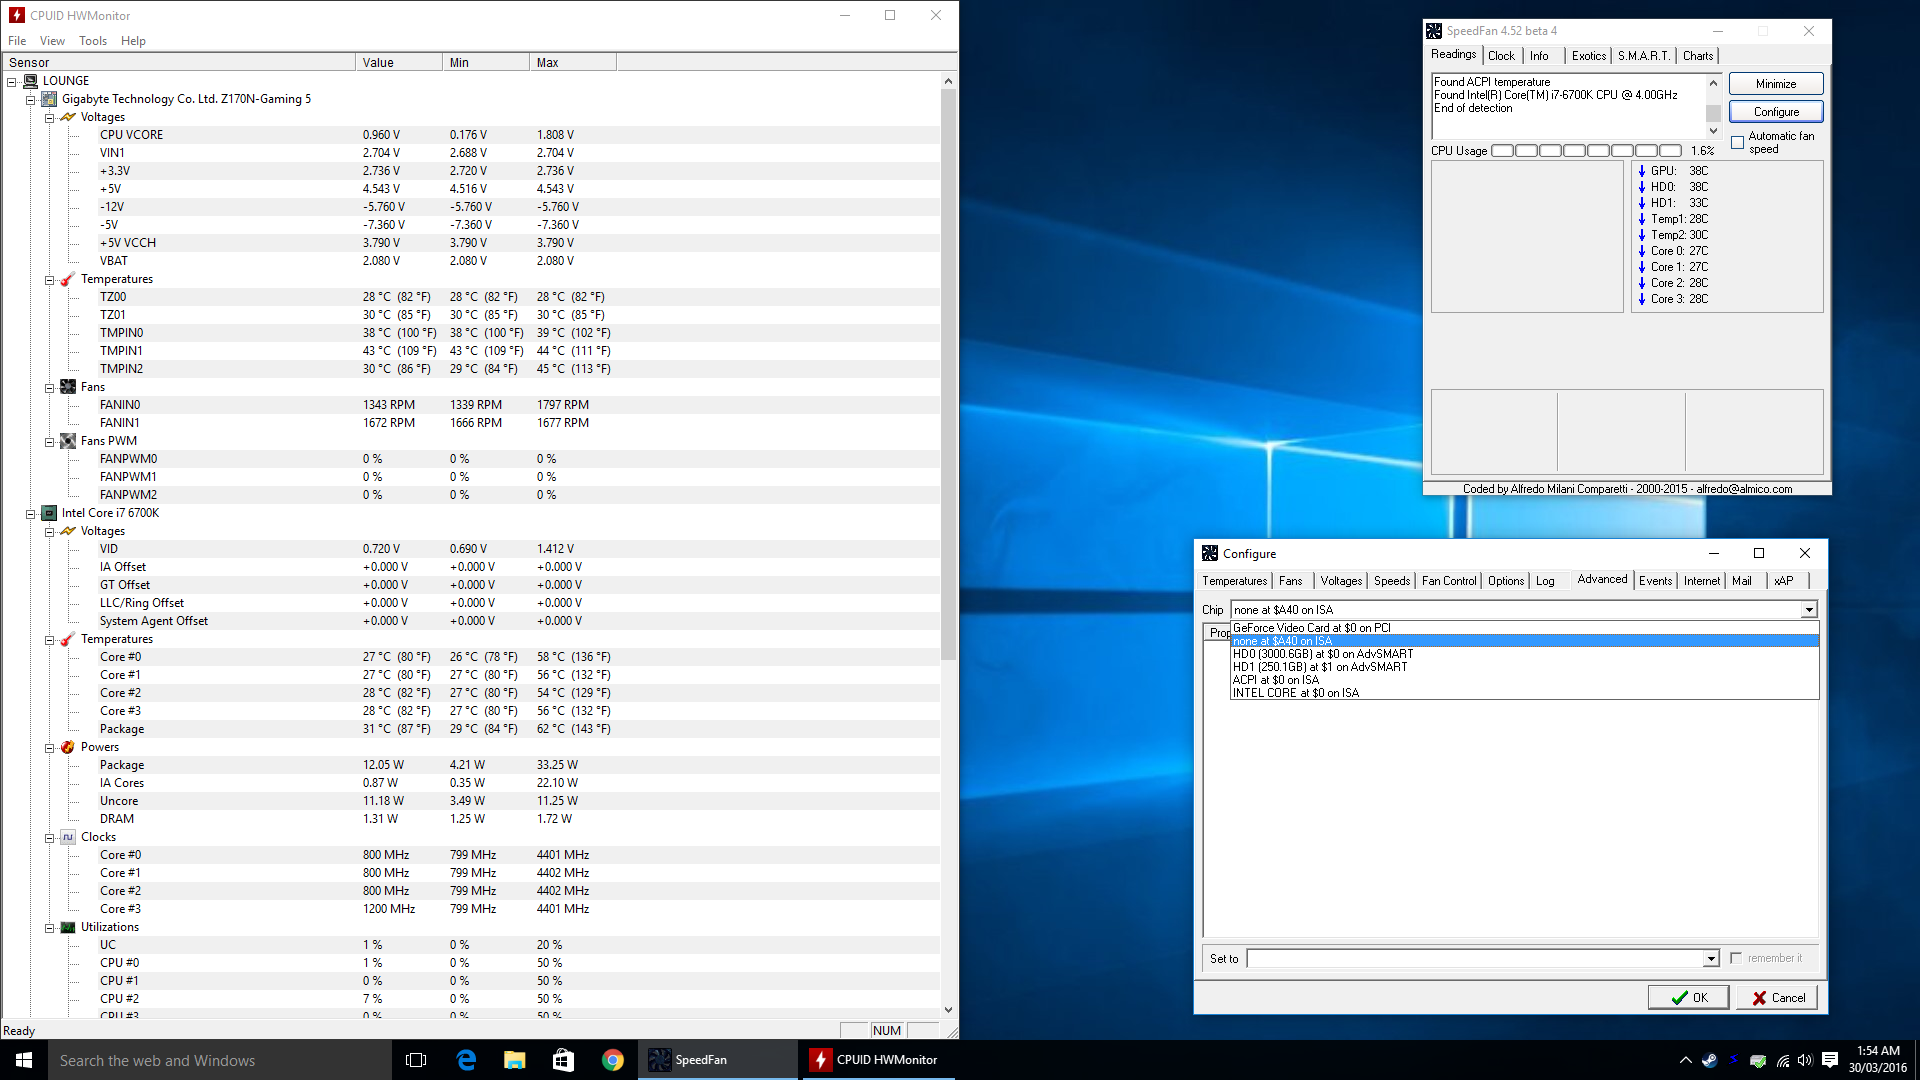Click the SpeedFan Minimize button
The width and height of the screenshot is (1920, 1080).
[1776, 84]
